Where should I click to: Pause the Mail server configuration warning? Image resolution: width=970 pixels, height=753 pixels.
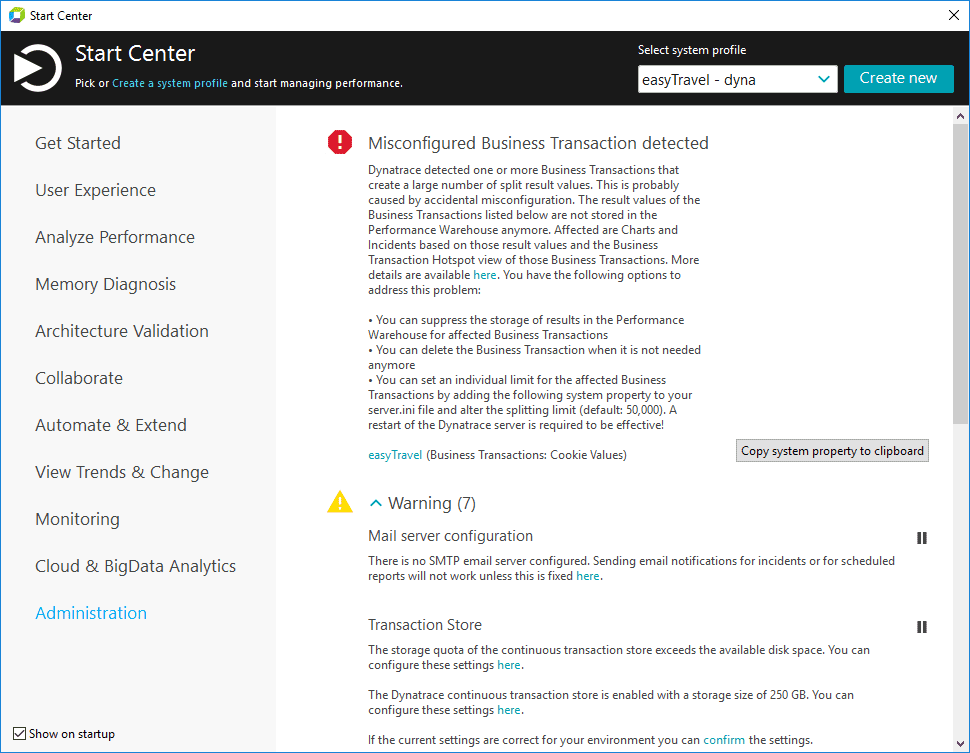pyautogui.click(x=922, y=538)
